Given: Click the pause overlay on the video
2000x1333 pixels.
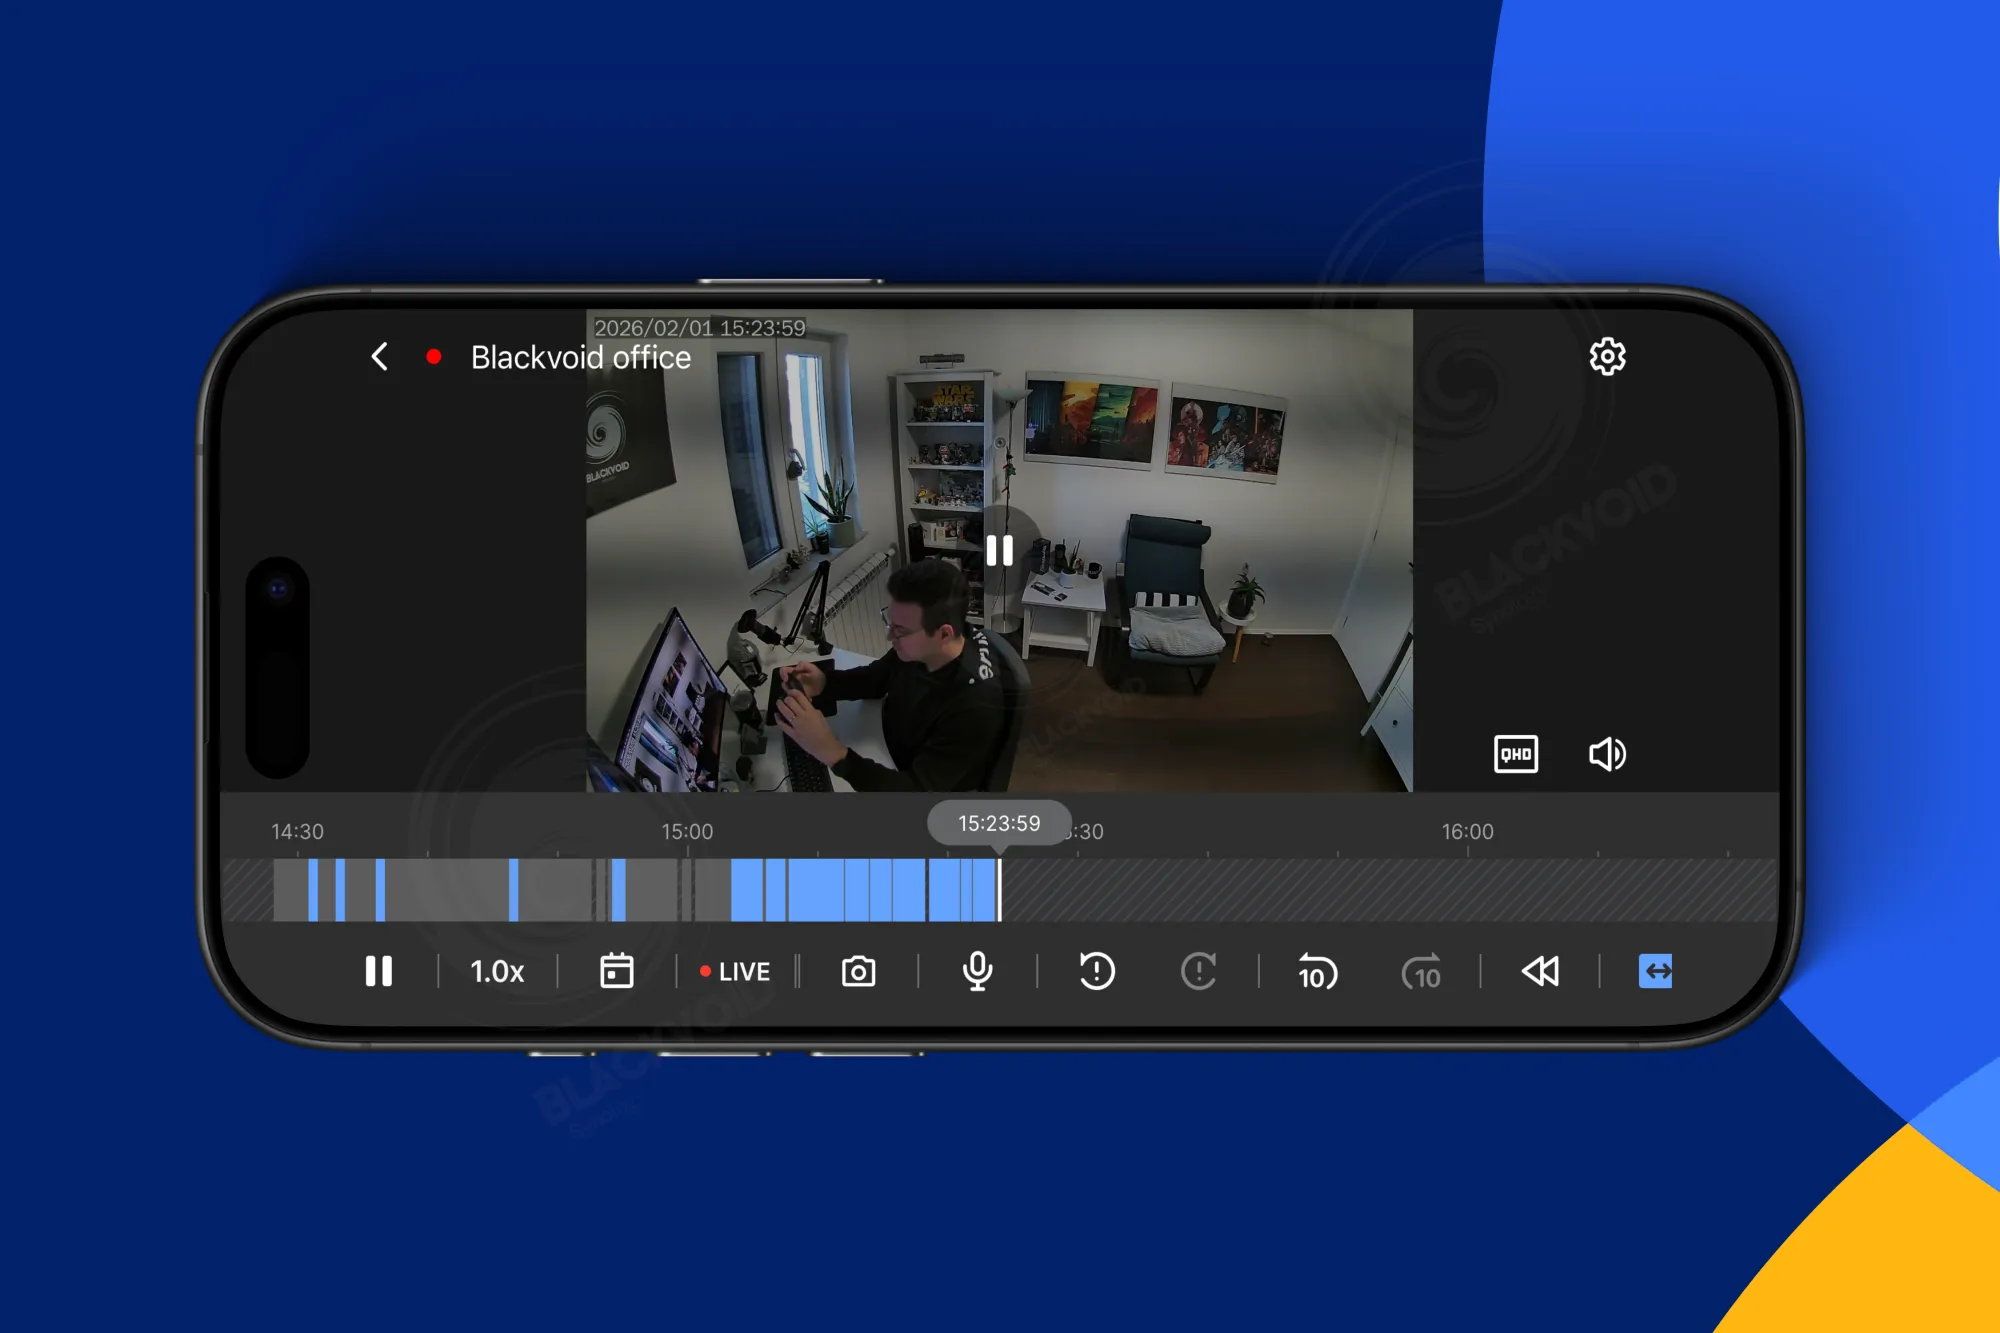Looking at the screenshot, I should (x=999, y=550).
